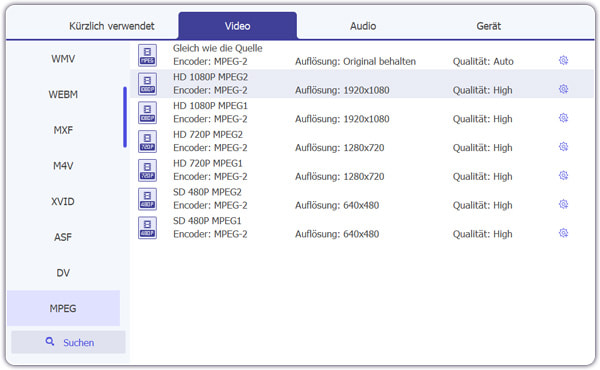Click MPEG format icon of Gleich wie die Quelle
Screen dimensions: 600x370
coord(147,55)
